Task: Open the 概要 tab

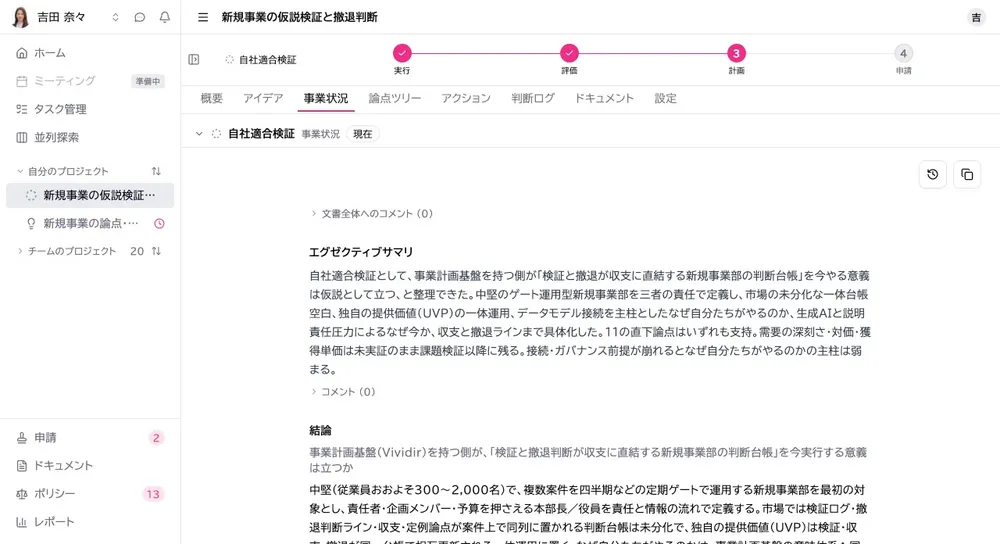Action: tap(212, 98)
